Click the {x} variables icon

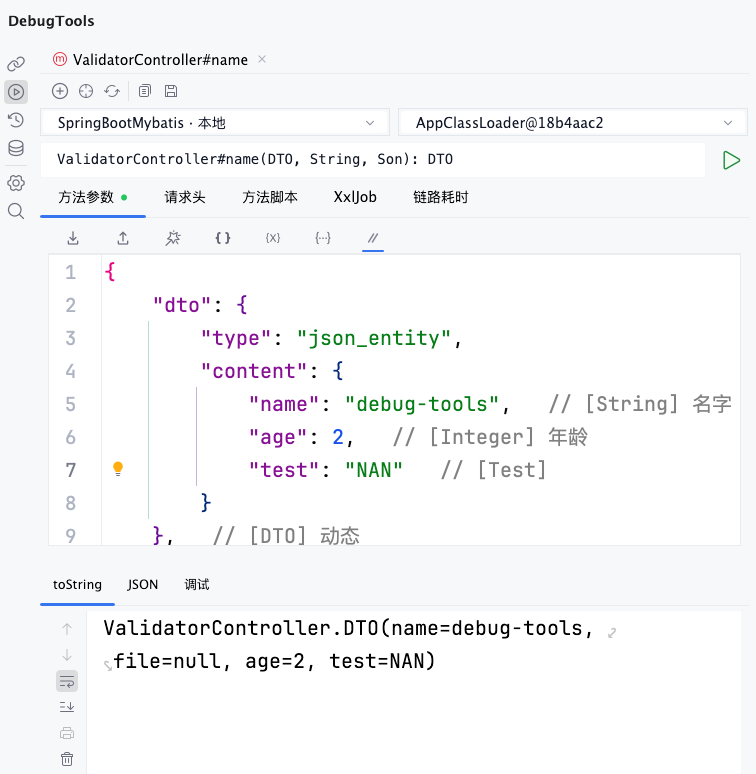tap(273, 238)
